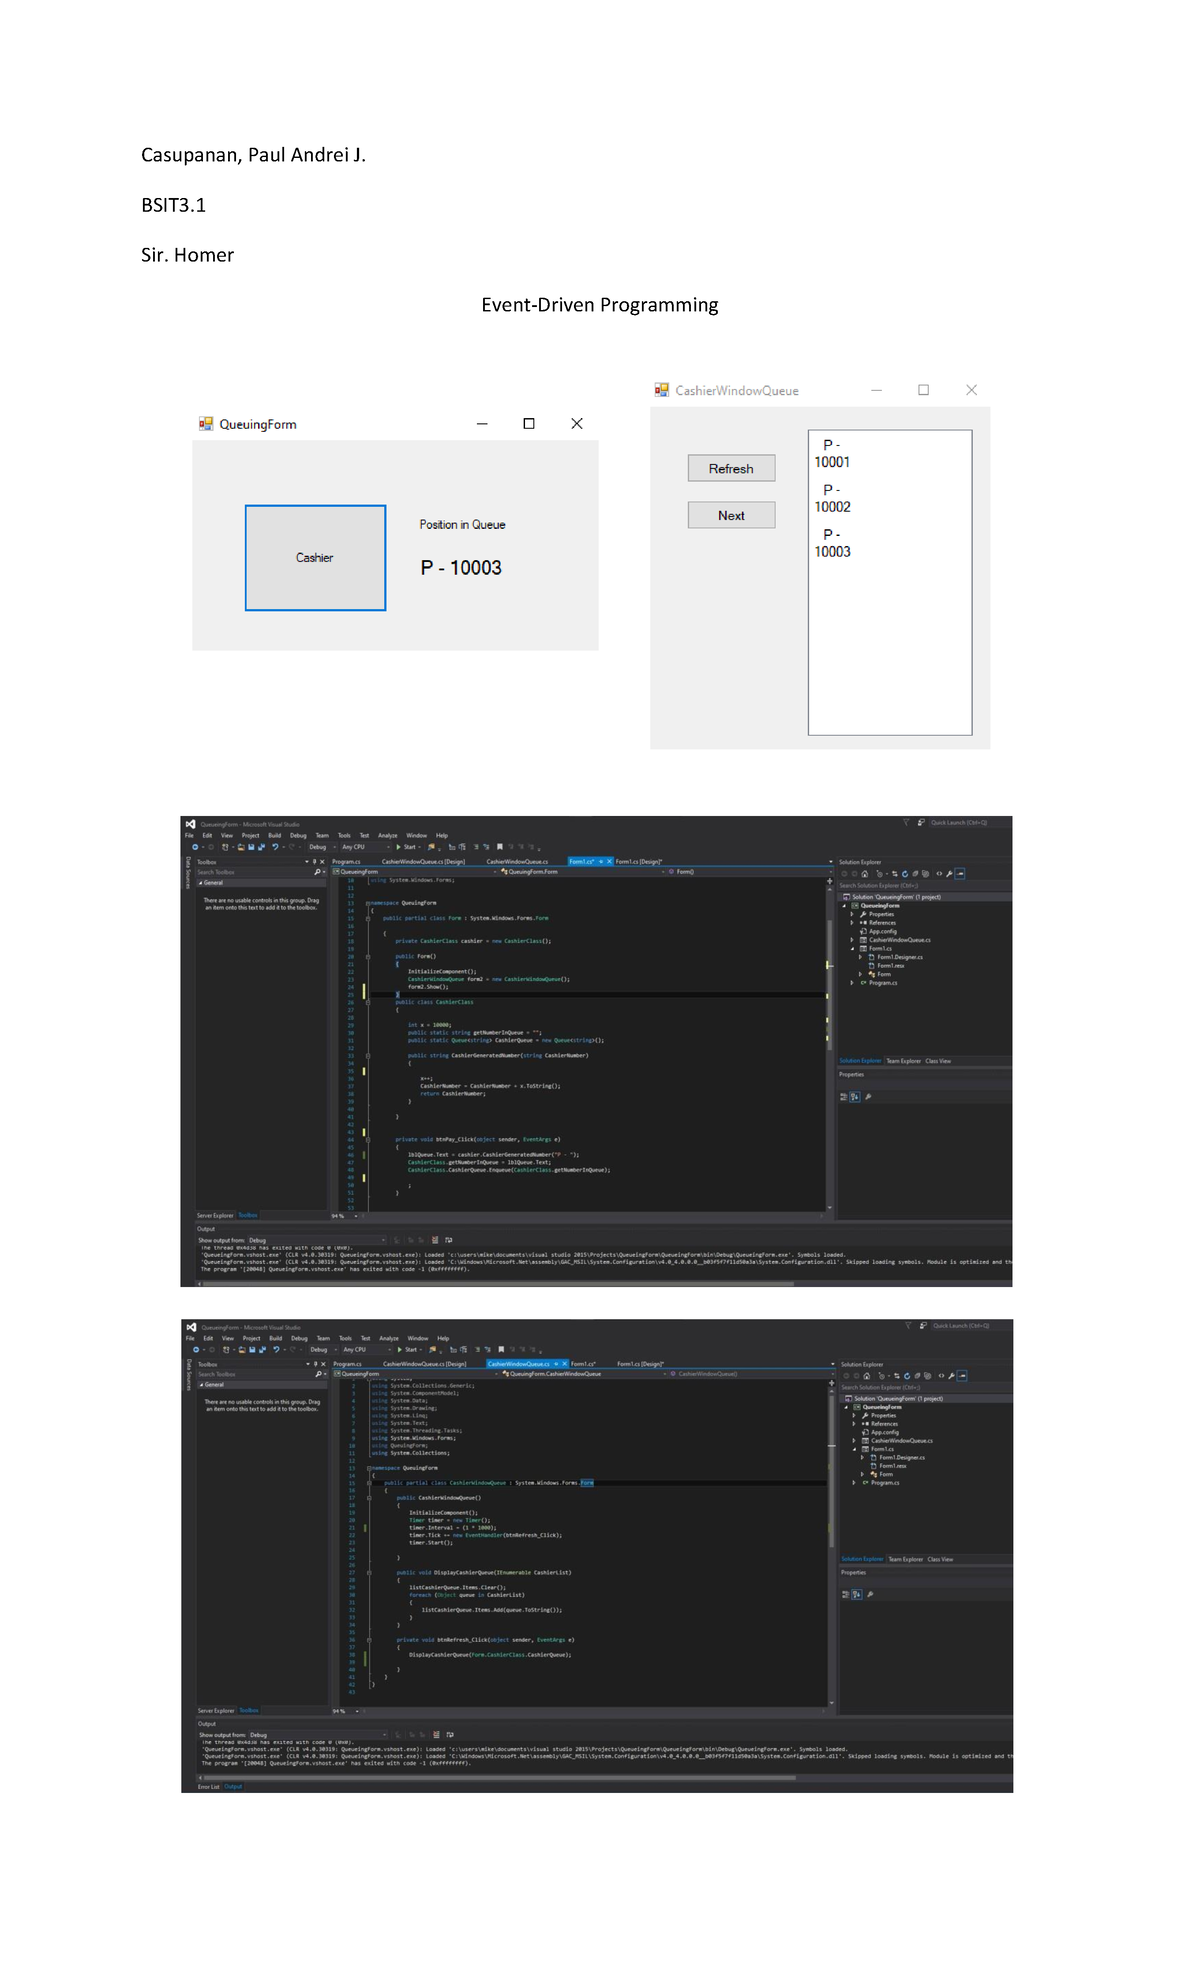Click the CashierWindowQueue title bar app icon
Image resolution: width=1200 pixels, height=1976 pixels.
661,390
